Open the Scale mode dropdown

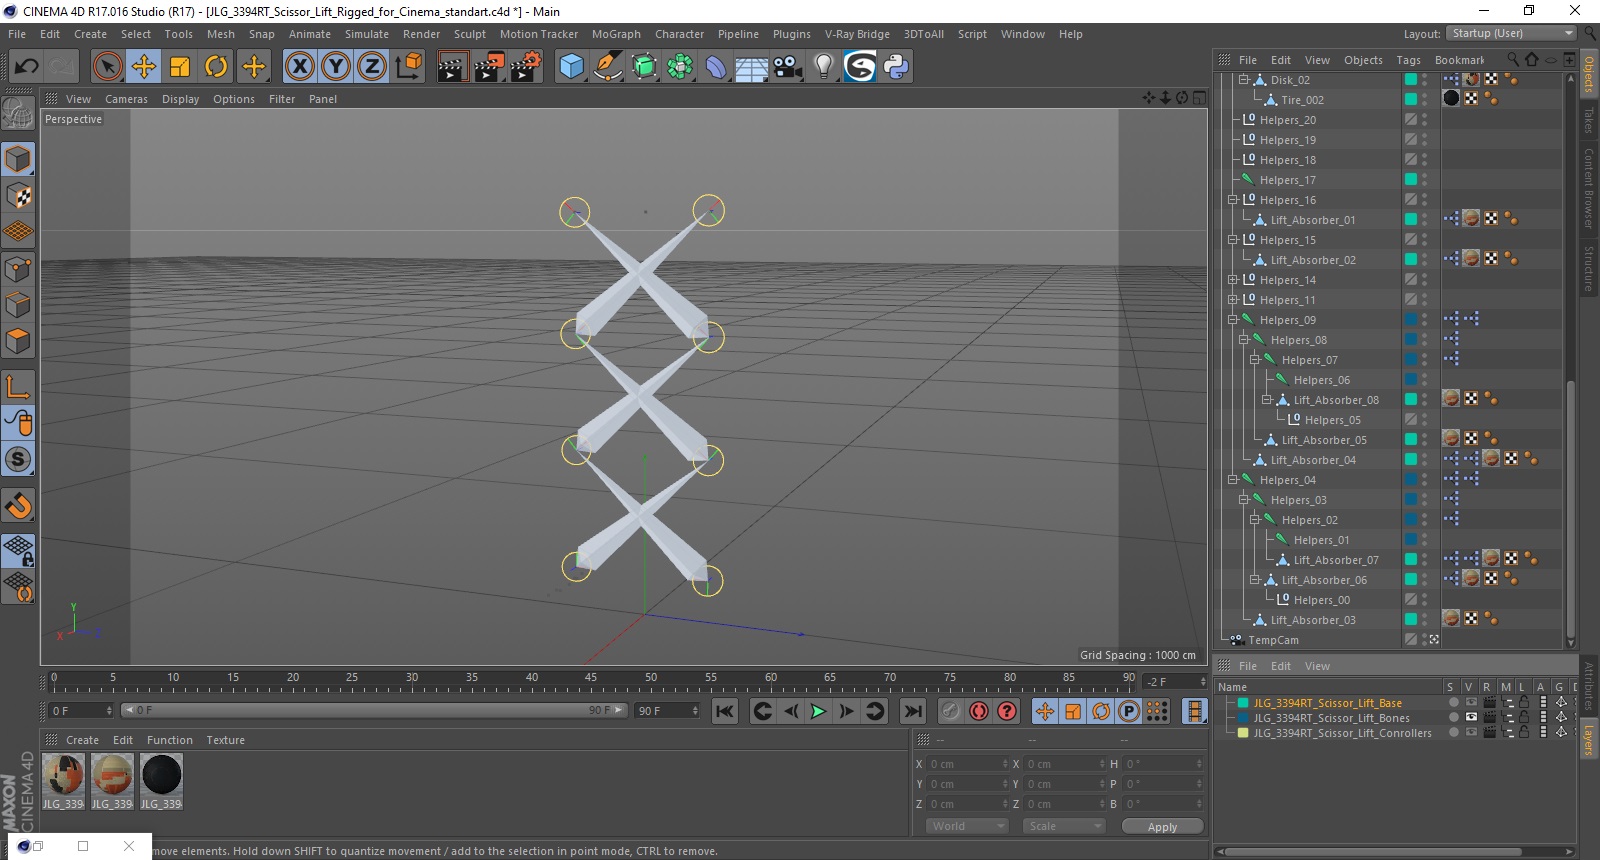click(x=1064, y=826)
